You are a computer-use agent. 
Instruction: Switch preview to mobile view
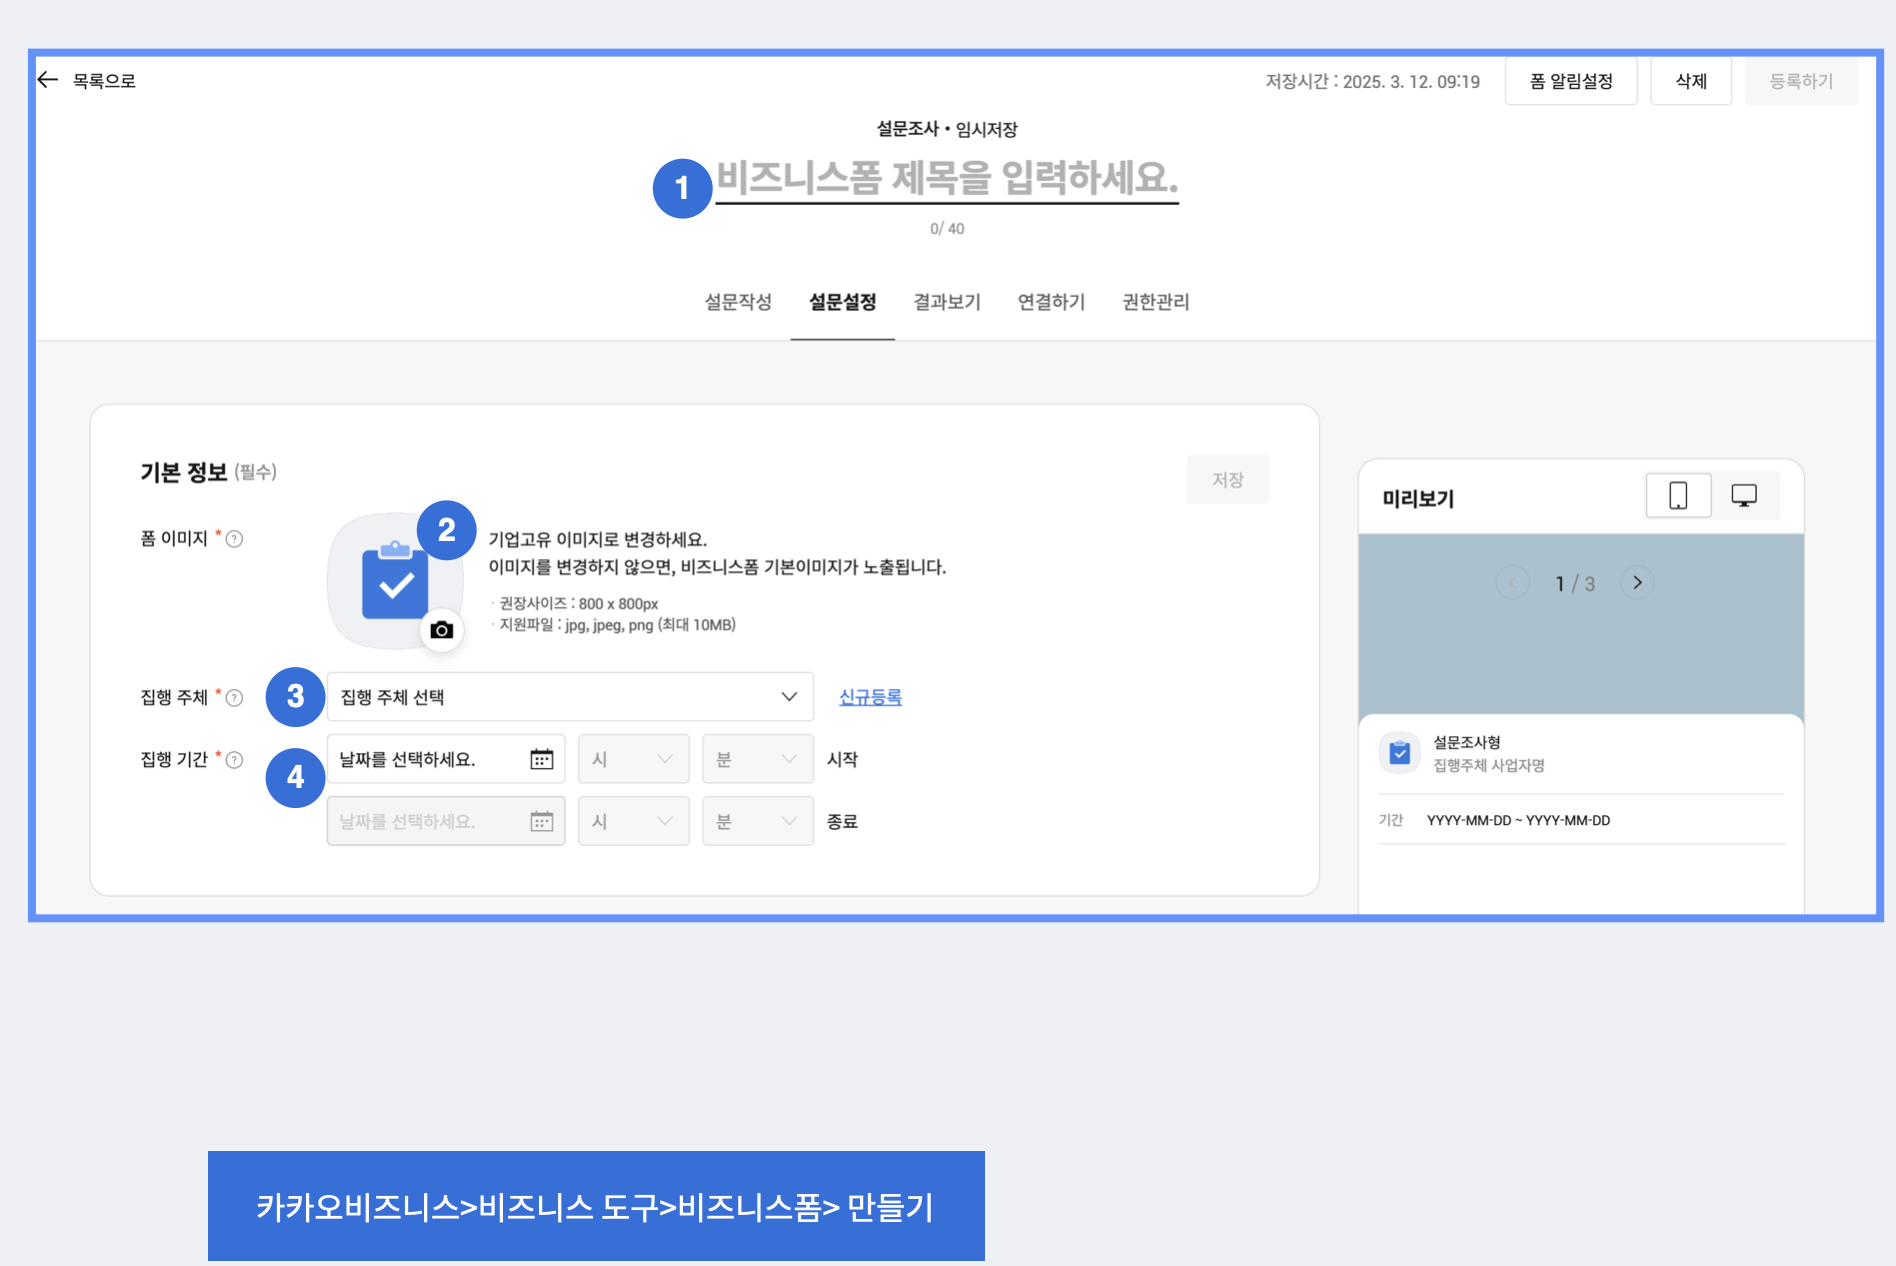tap(1678, 496)
